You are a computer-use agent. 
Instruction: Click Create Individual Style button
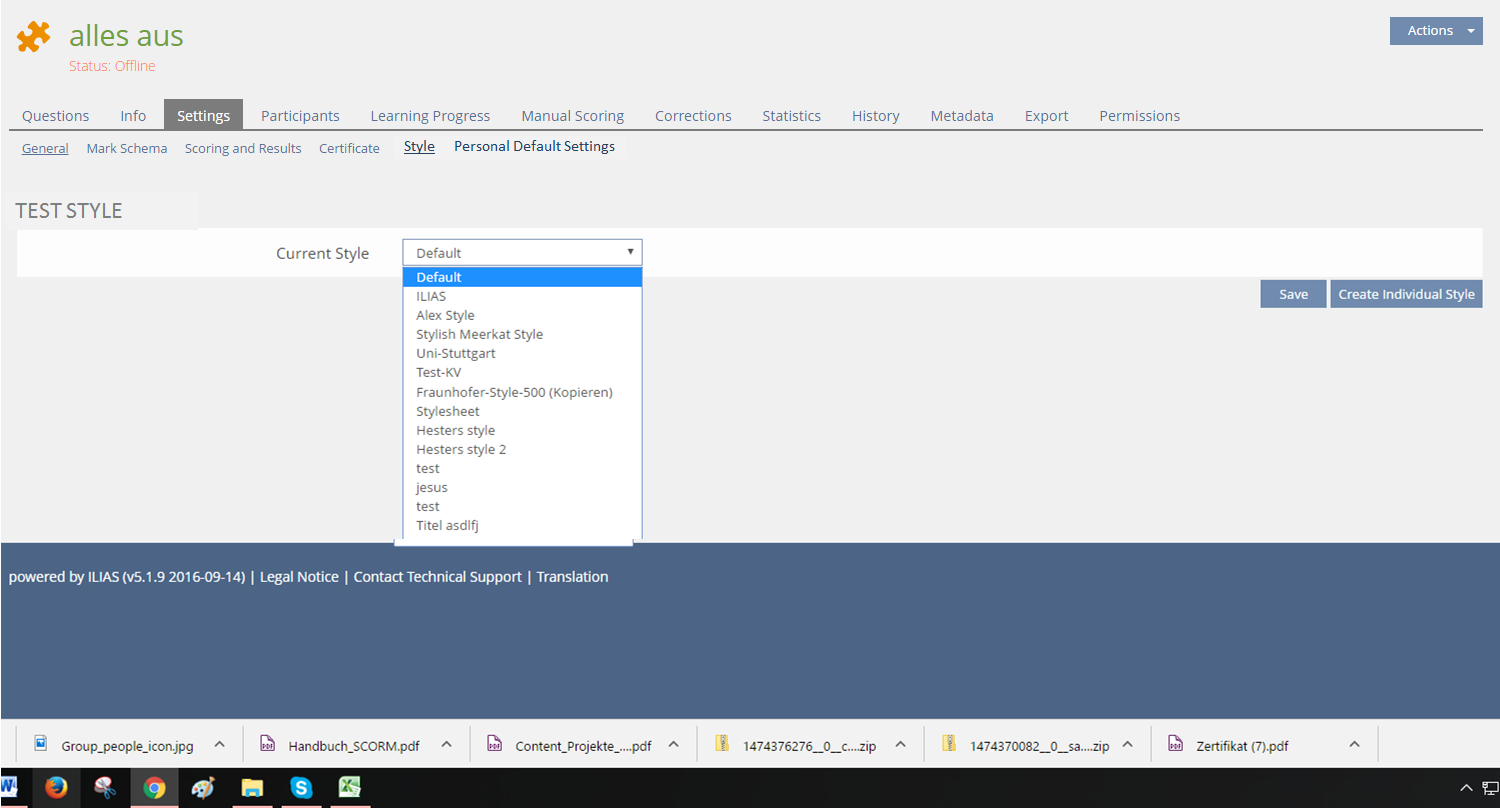[x=1406, y=294]
